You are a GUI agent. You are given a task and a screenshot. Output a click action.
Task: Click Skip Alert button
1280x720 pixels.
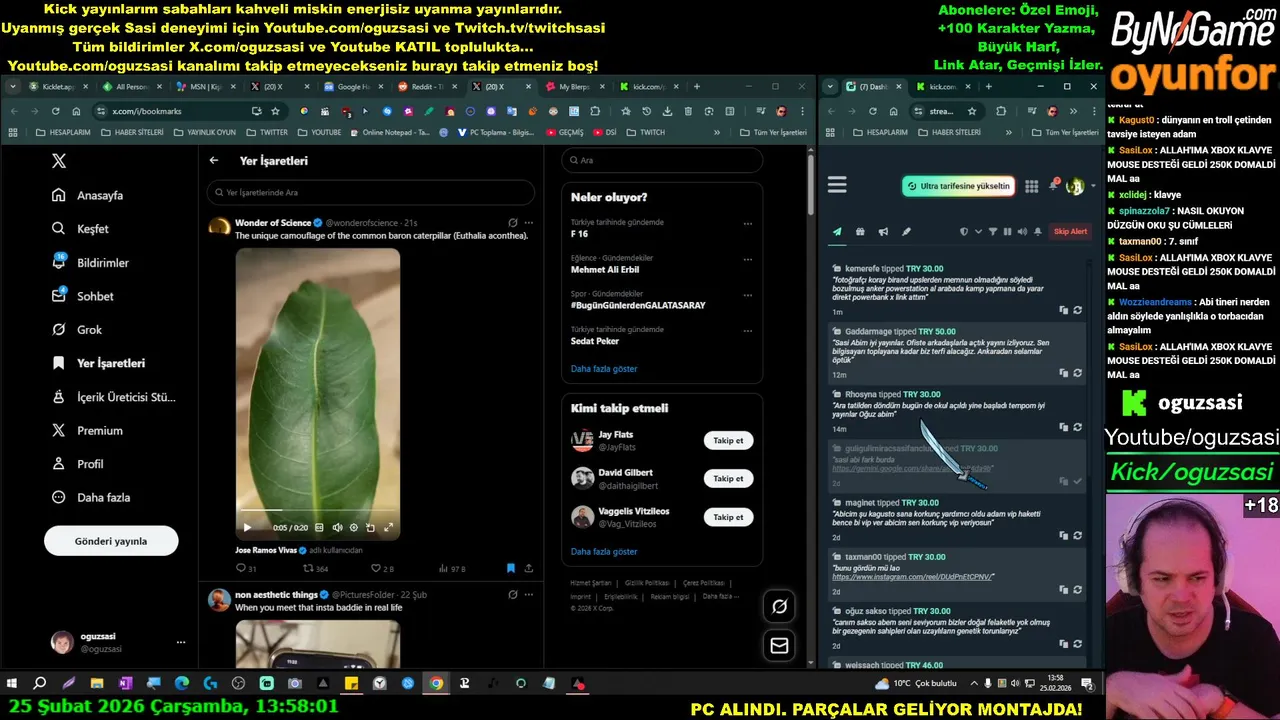1070,232
